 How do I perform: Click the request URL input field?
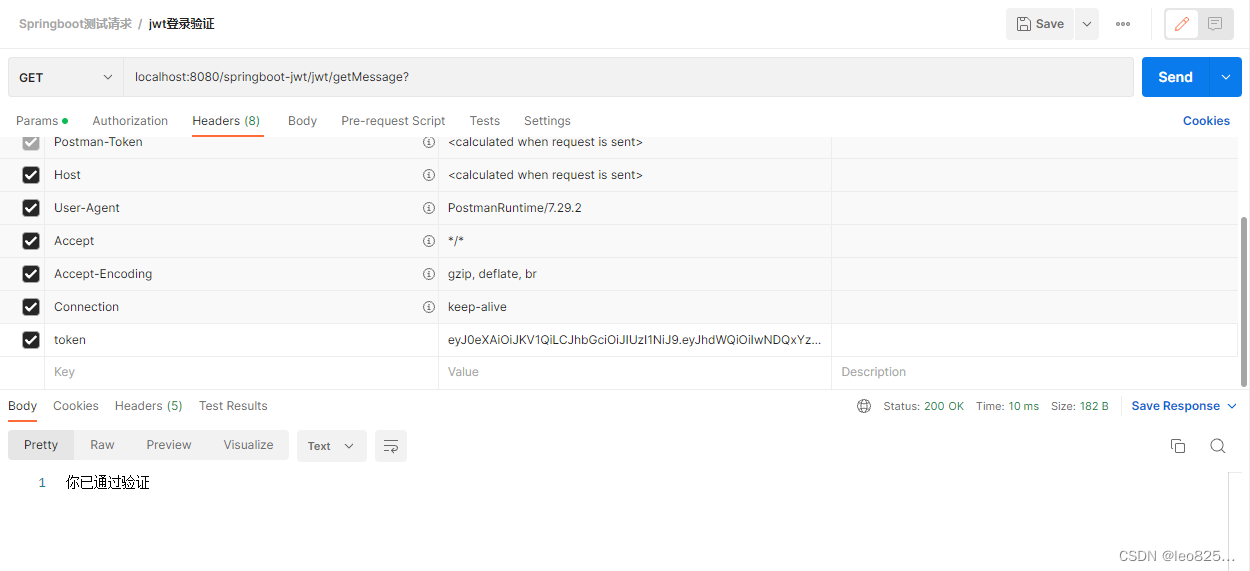628,77
